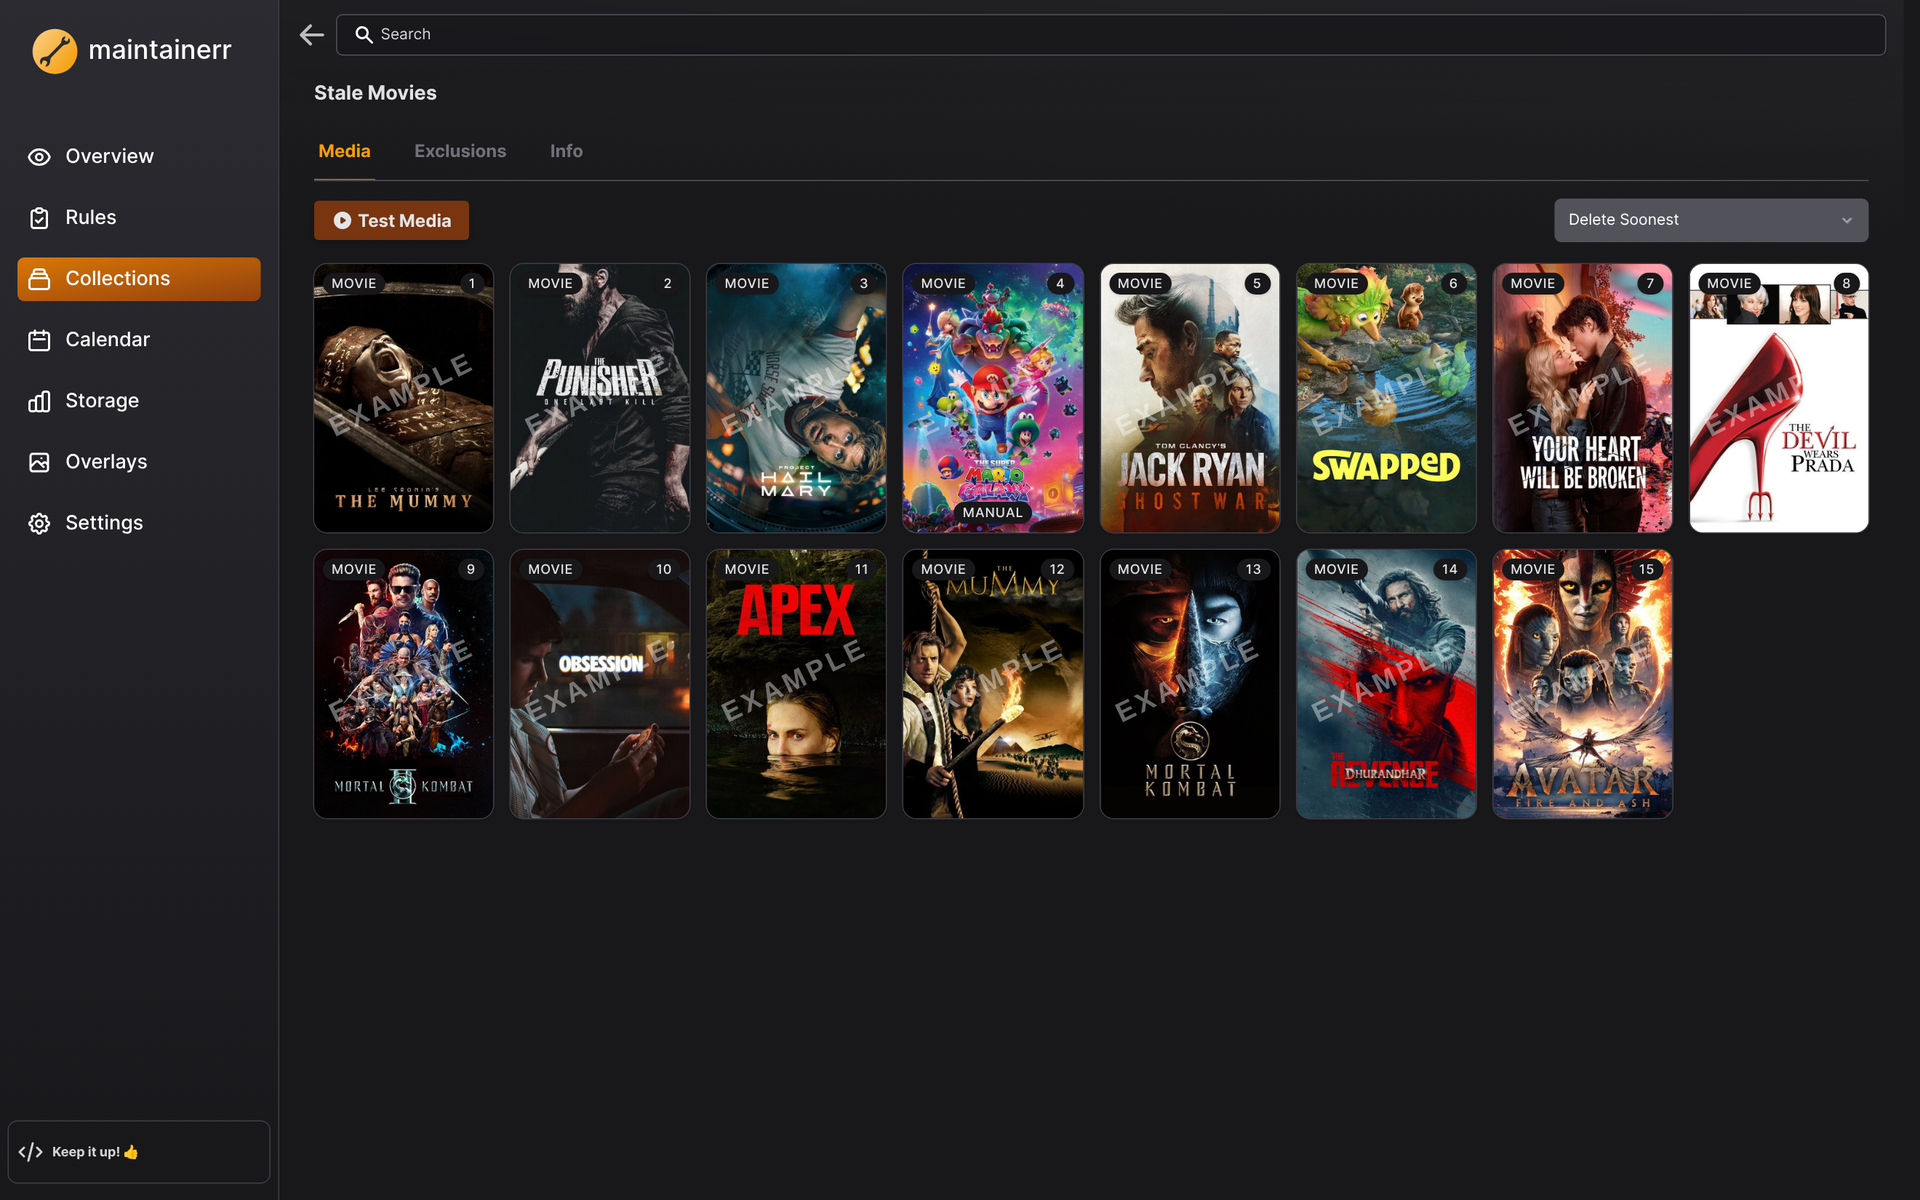Viewport: 1920px width, 1200px height.
Task: Open Rules in the sidebar
Action: point(139,218)
